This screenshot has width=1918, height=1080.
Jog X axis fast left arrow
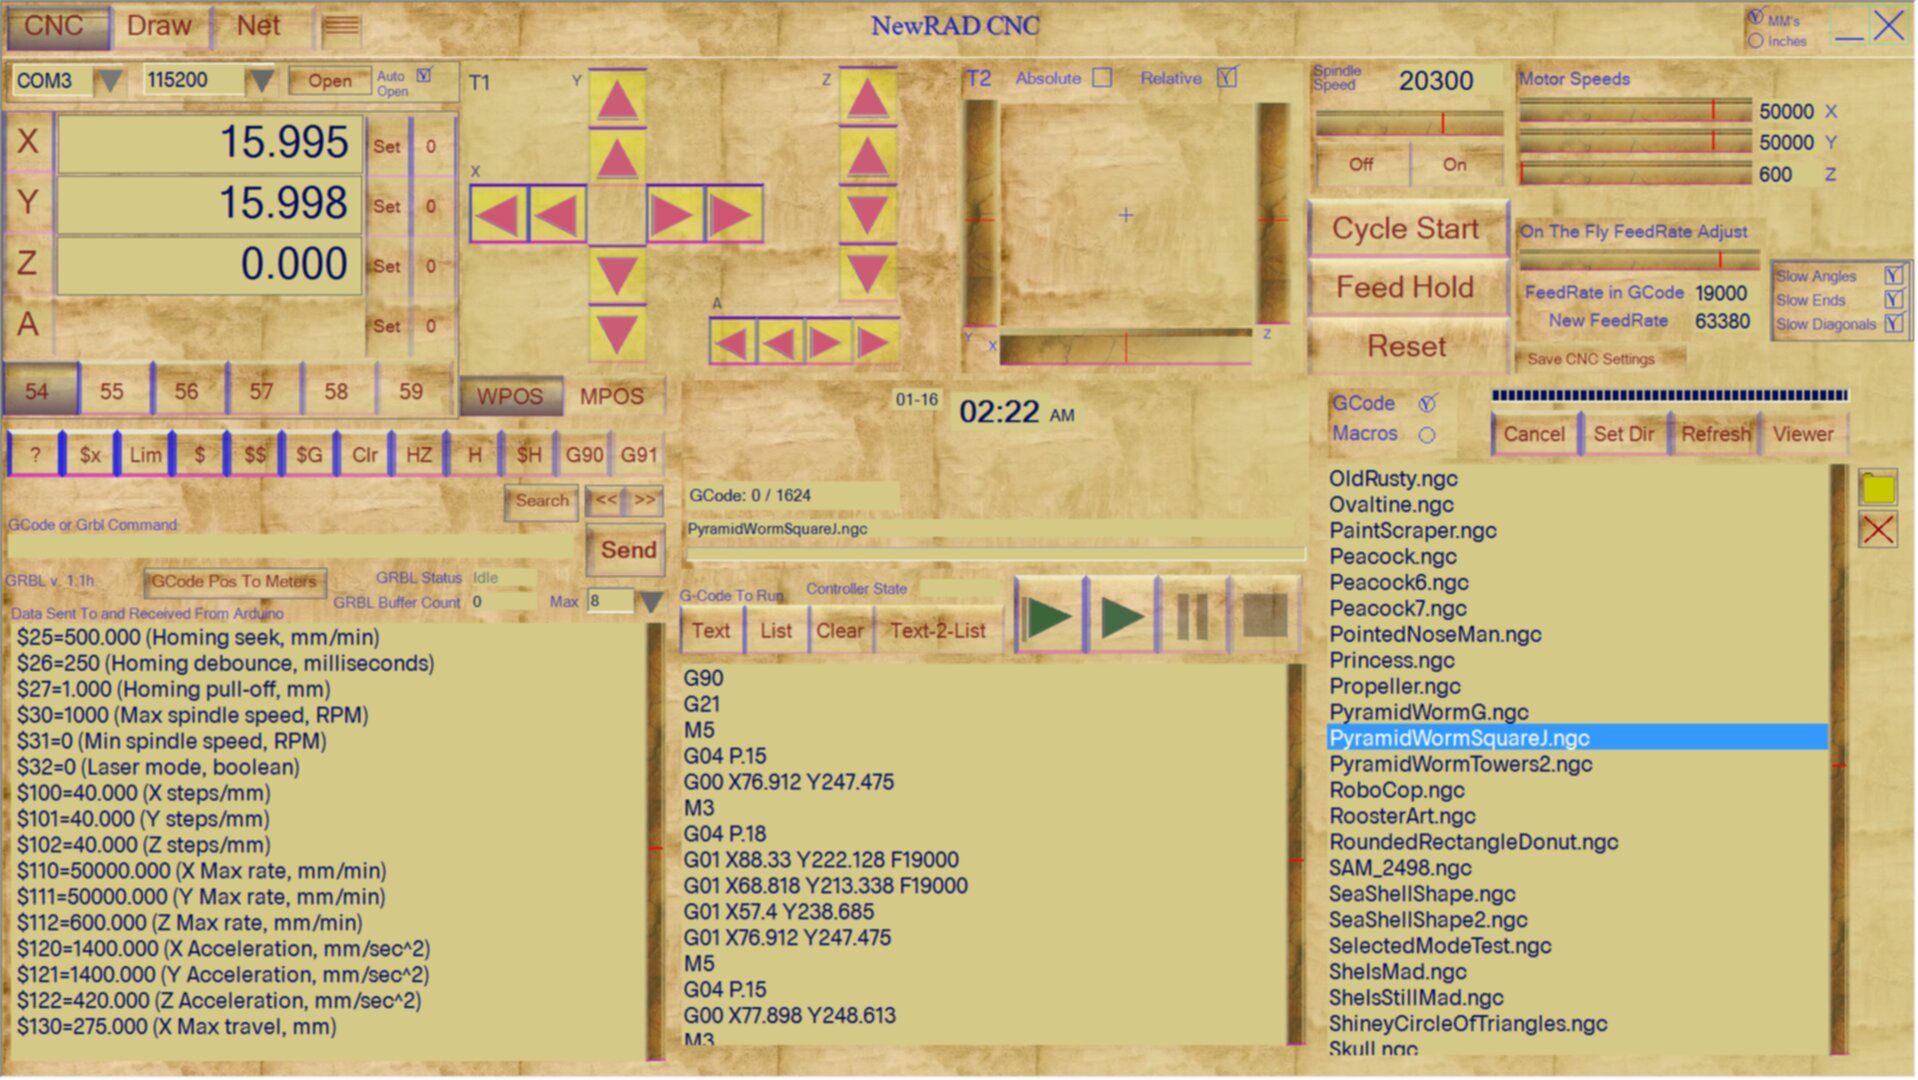click(499, 214)
